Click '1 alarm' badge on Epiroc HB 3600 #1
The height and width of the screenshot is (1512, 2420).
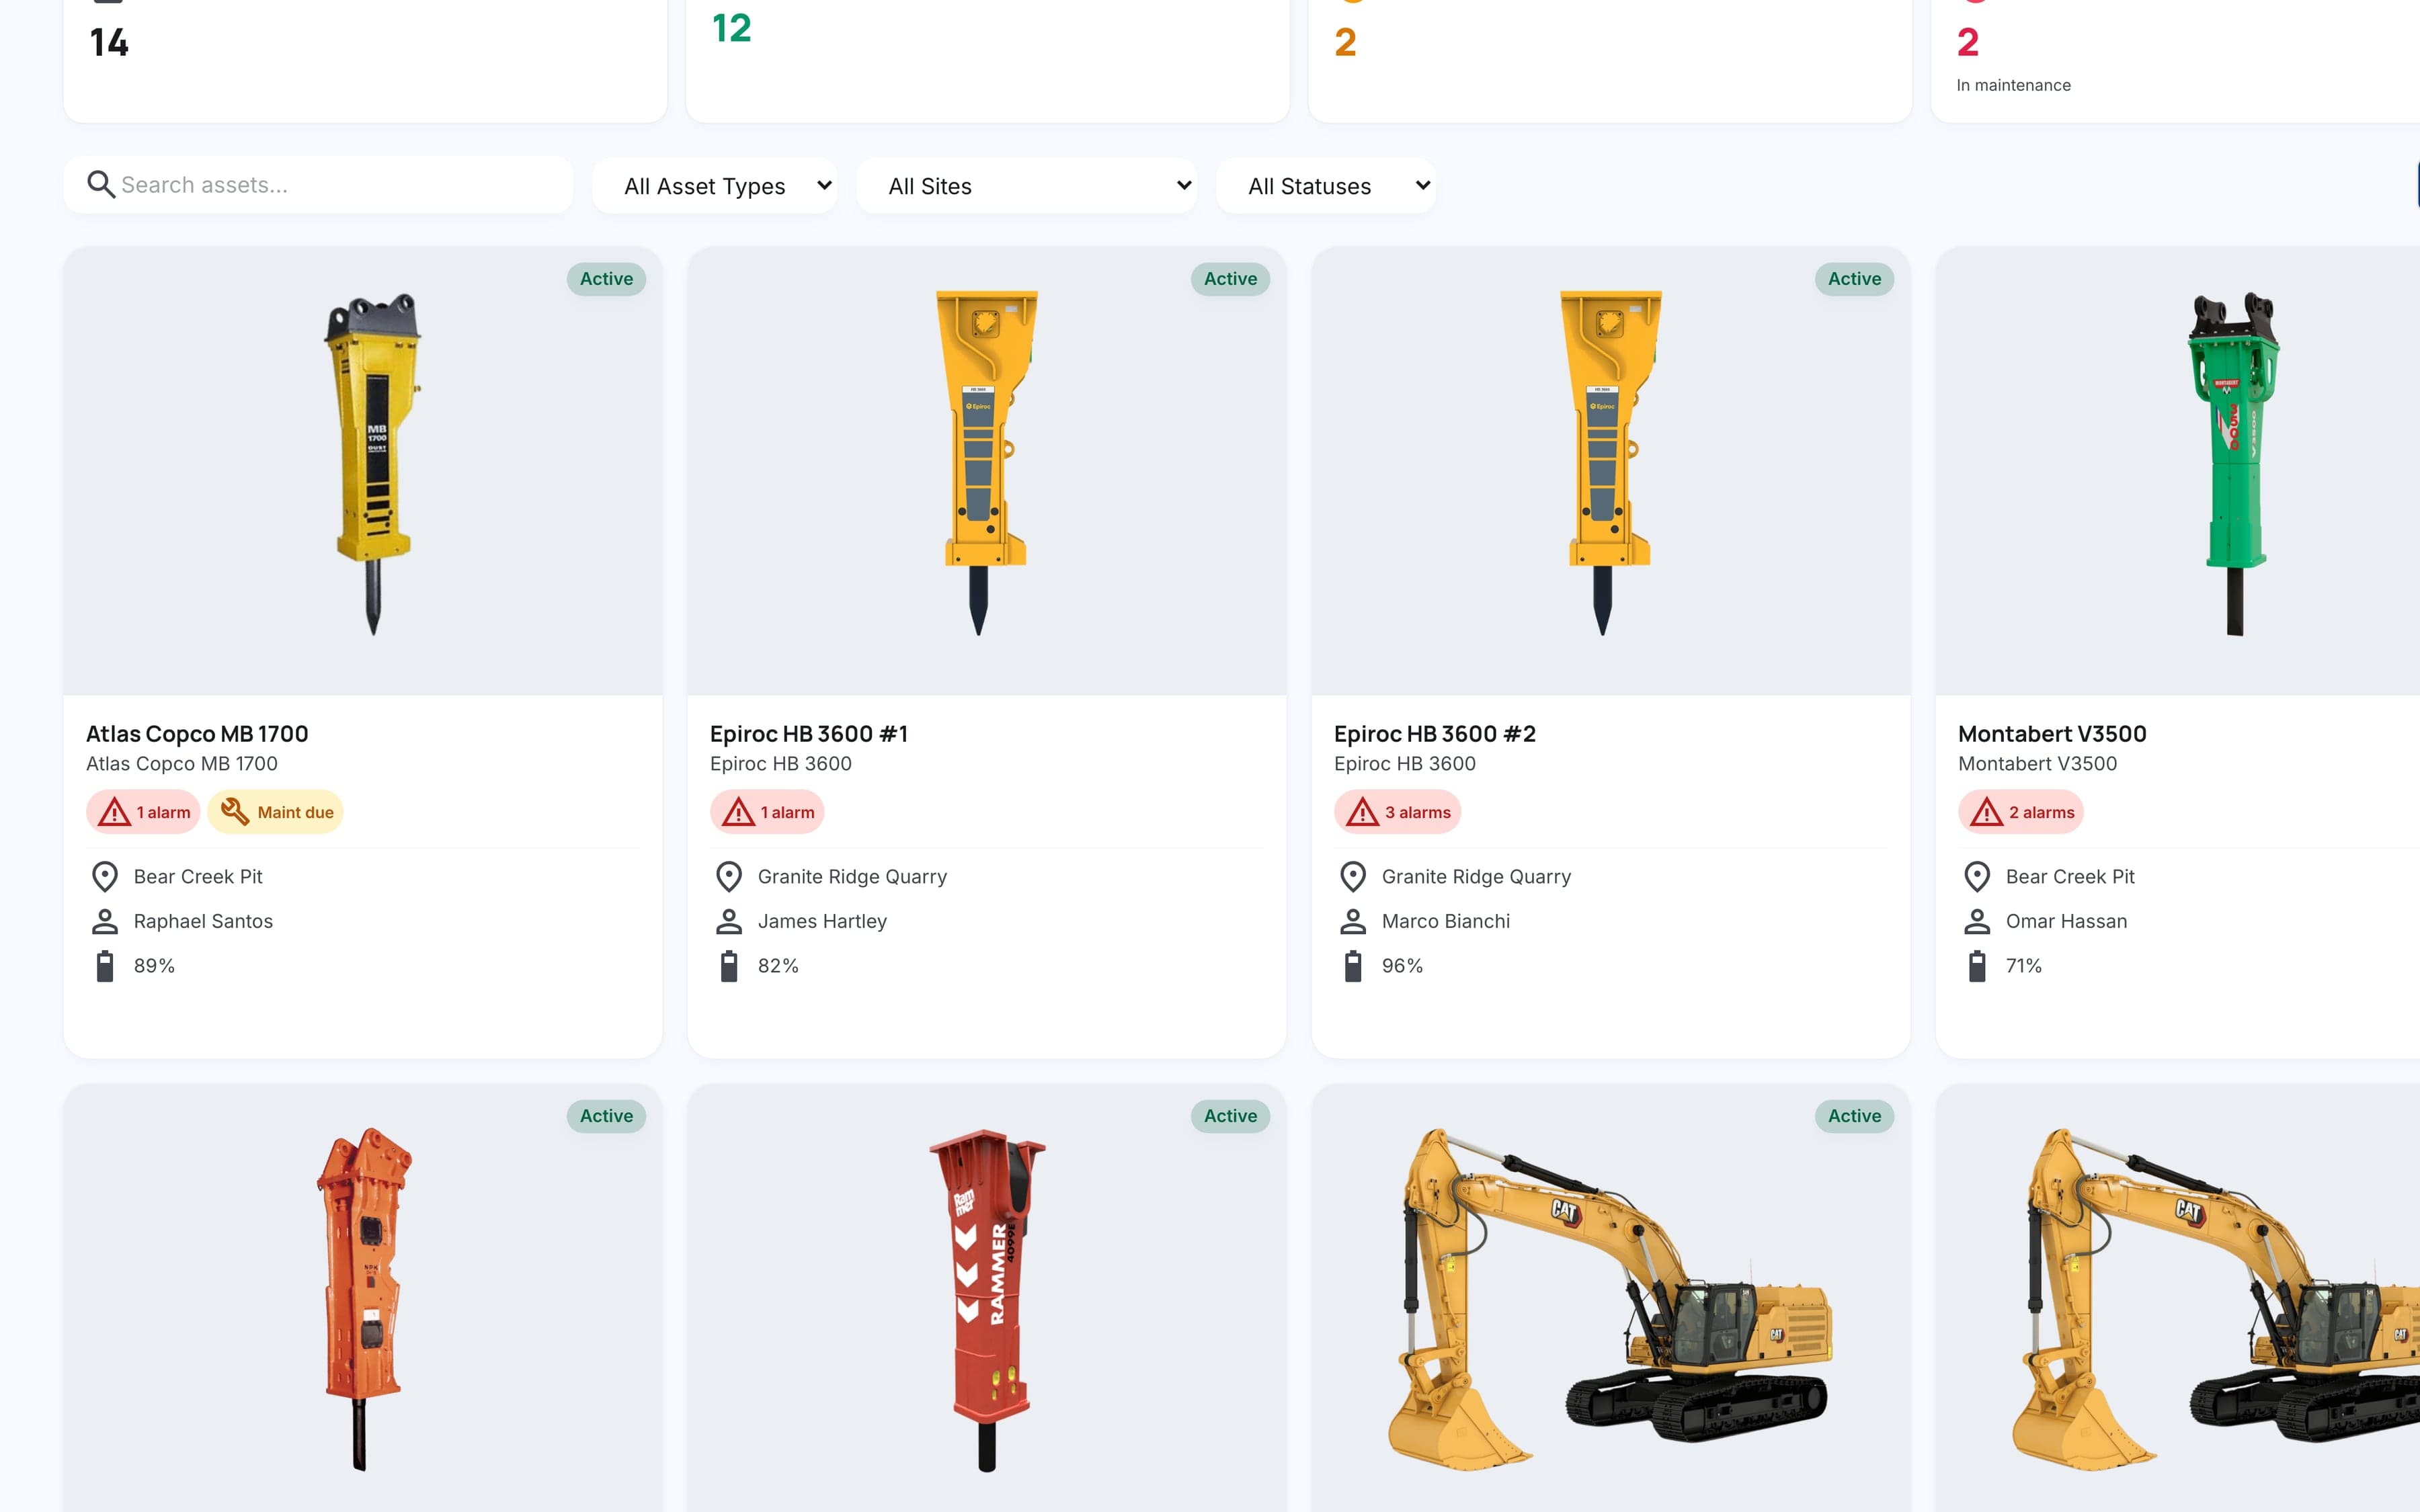pyautogui.click(x=767, y=812)
